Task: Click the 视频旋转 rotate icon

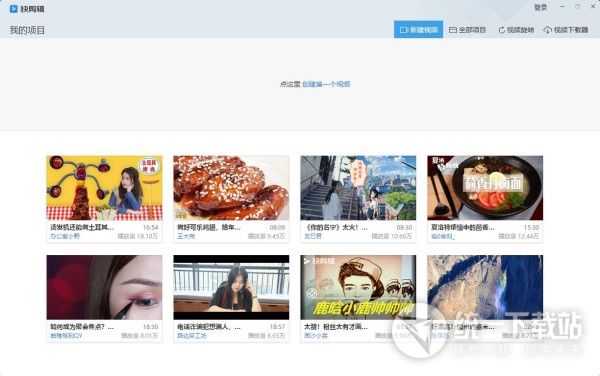Action: (x=501, y=30)
